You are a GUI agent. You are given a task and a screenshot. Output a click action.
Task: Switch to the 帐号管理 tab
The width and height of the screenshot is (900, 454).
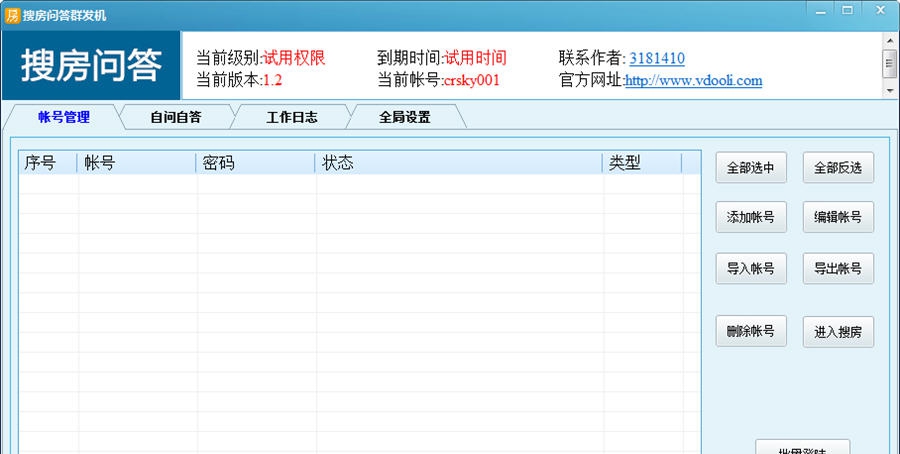coord(63,117)
